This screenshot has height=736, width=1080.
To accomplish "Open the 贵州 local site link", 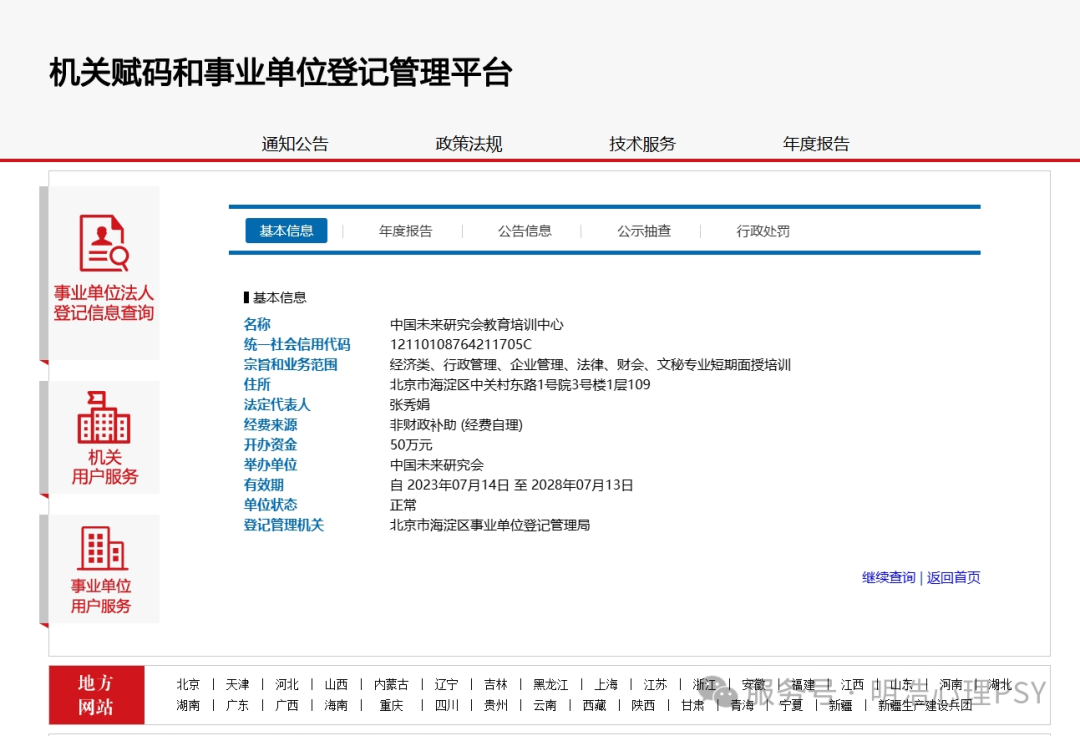I will (496, 705).
